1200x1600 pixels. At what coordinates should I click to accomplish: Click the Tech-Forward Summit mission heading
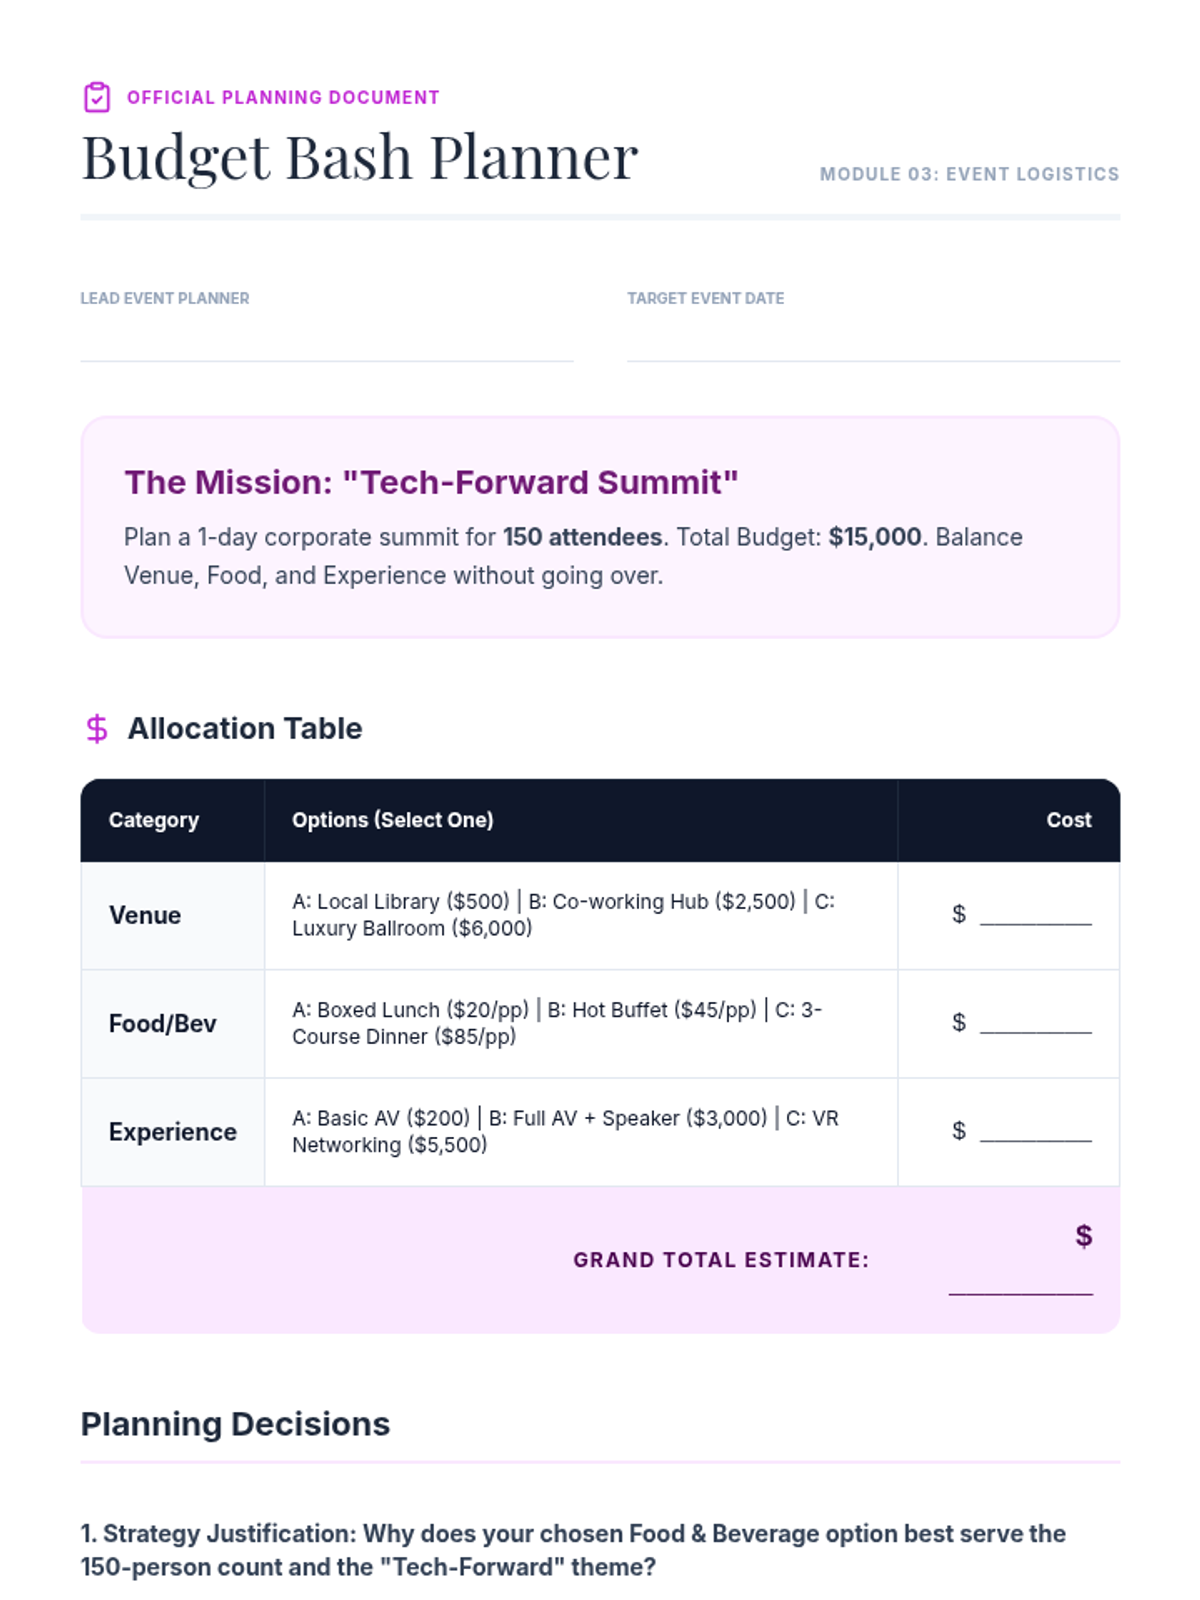pos(431,482)
